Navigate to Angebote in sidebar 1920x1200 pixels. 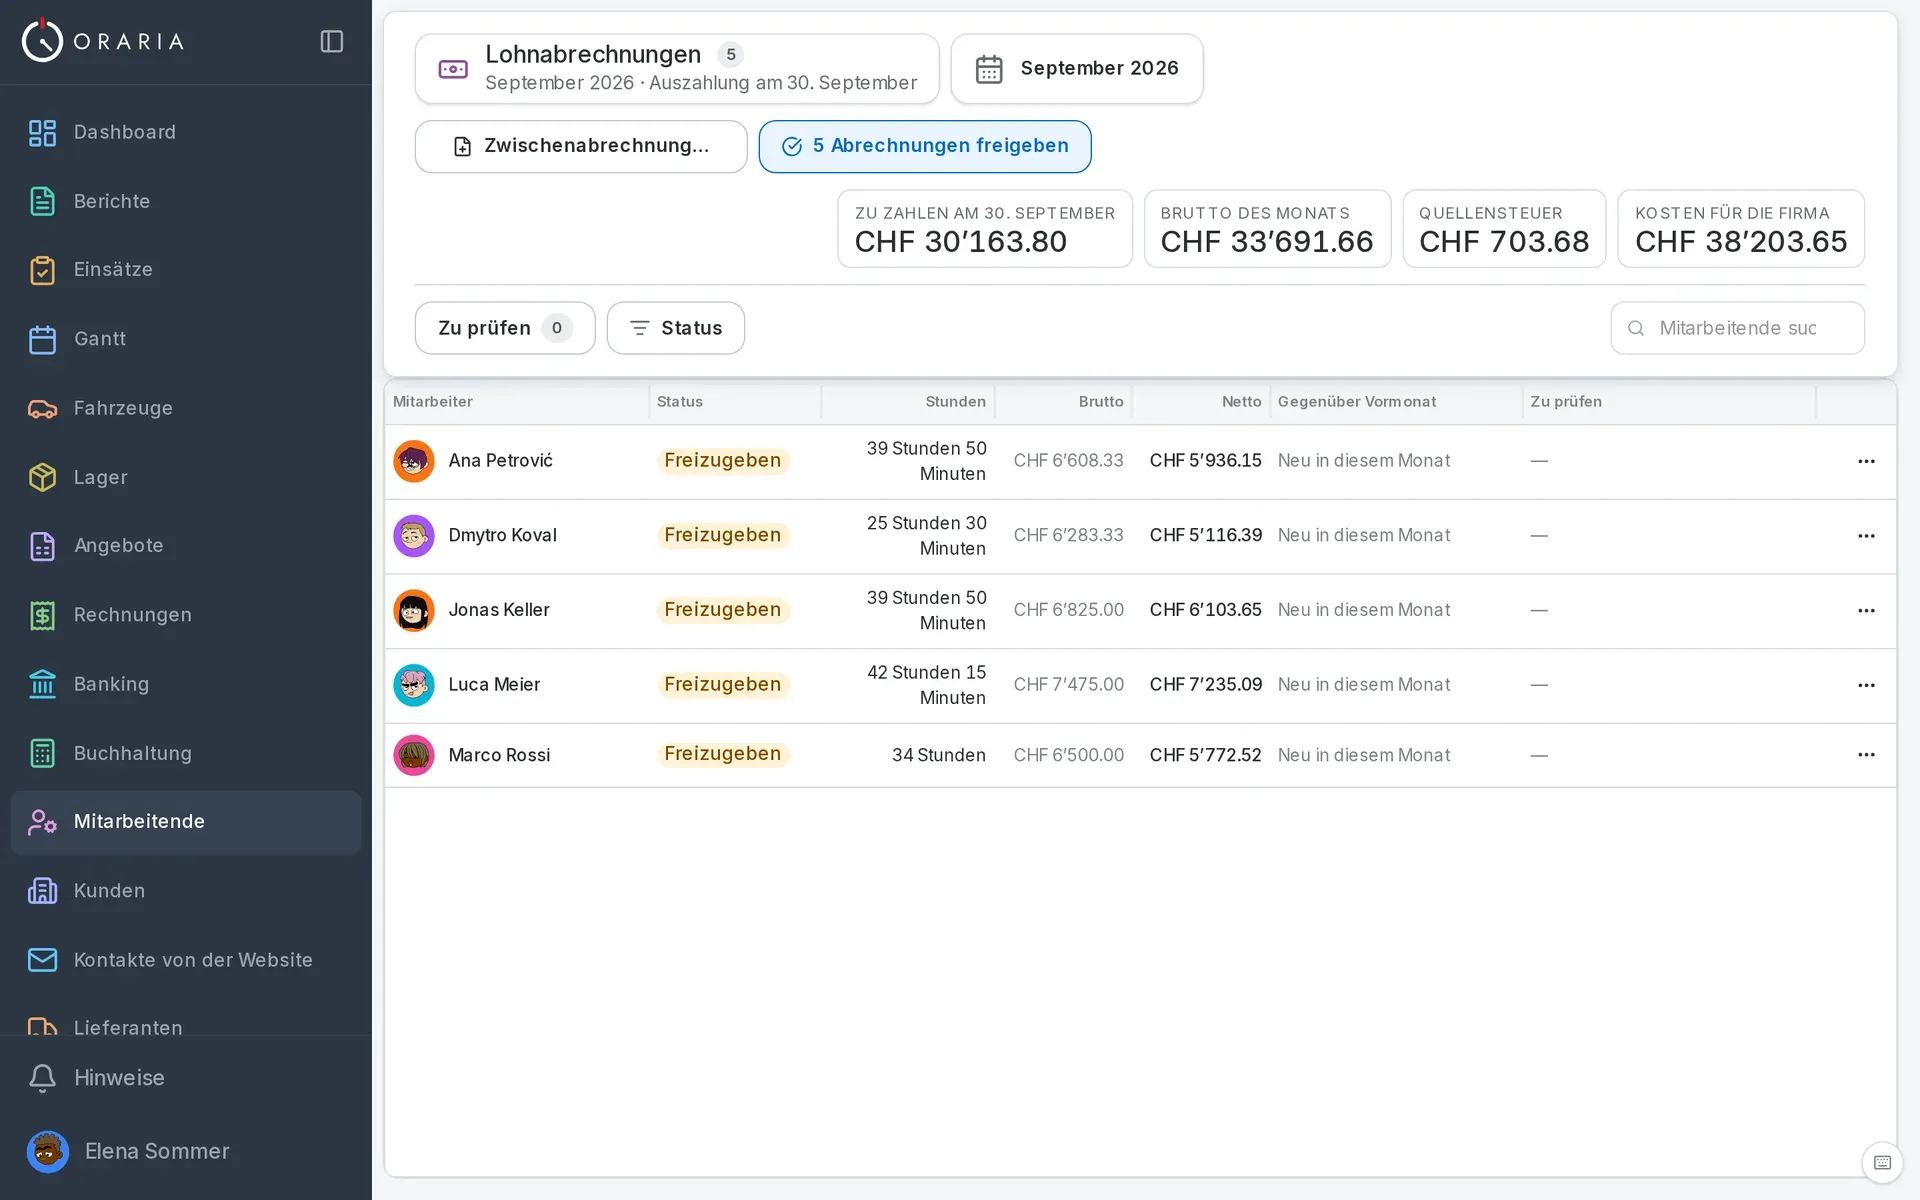click(x=185, y=546)
